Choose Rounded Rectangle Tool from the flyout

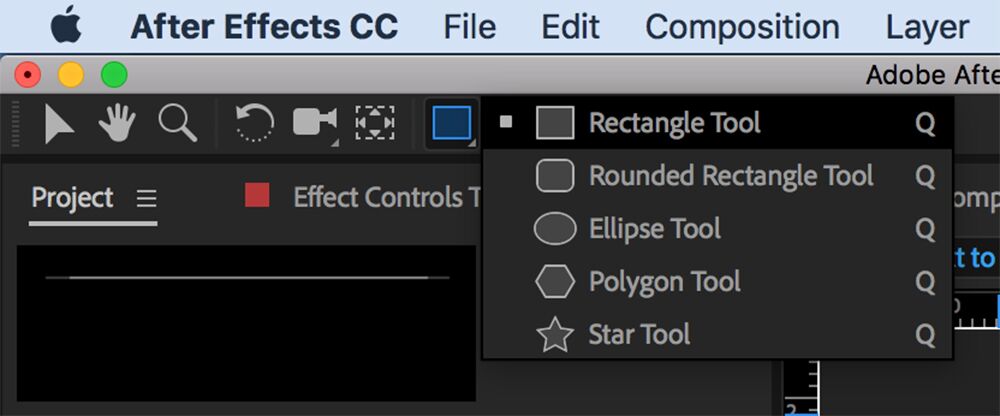pos(731,176)
